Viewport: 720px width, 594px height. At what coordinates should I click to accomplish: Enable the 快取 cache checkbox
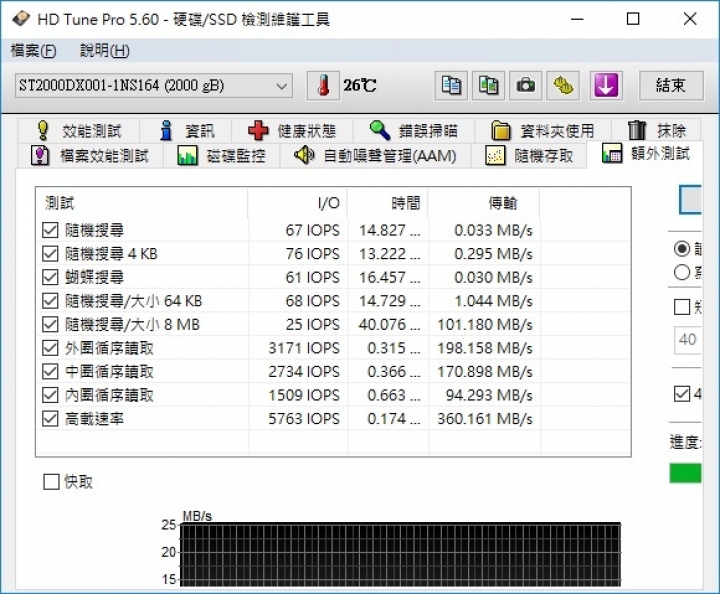[51, 482]
